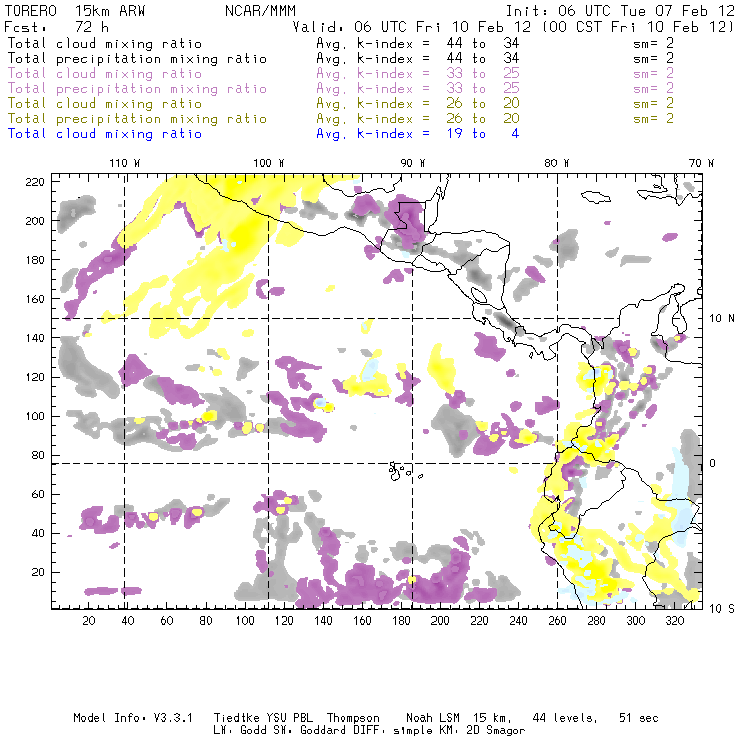
Task: Select the purple 'Total precipitation mixing ratio' legend line
Action: coord(137,89)
